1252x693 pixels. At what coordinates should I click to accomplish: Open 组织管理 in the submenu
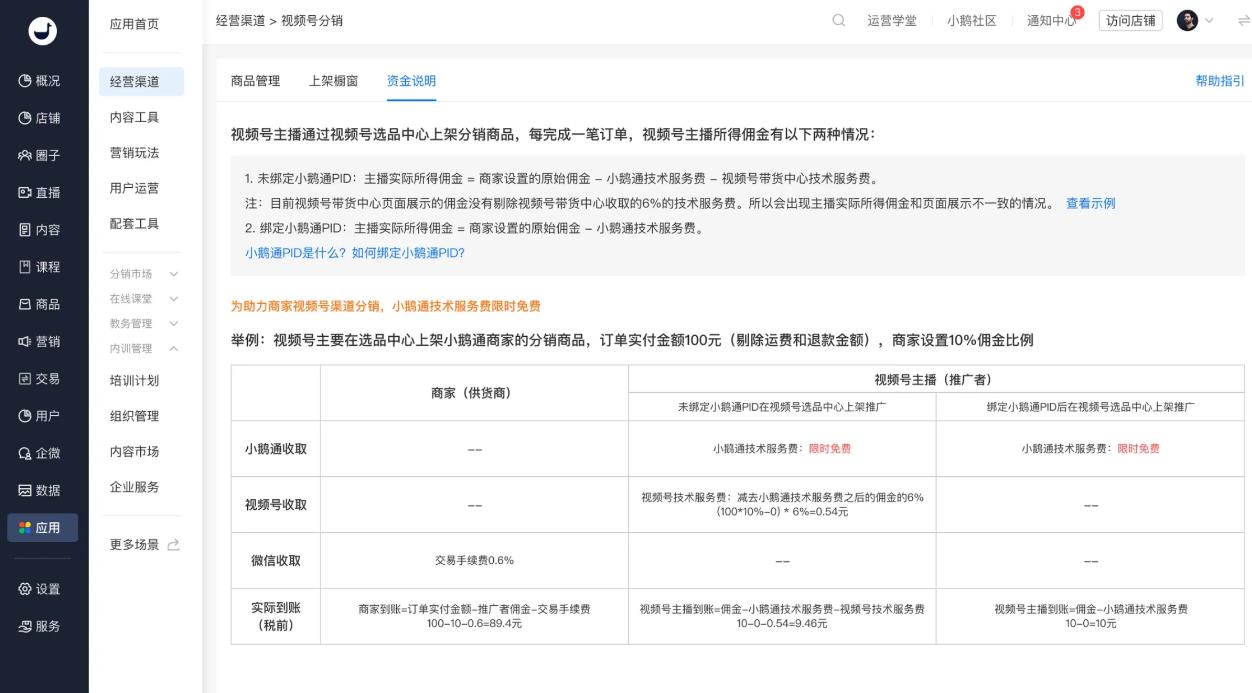134,416
